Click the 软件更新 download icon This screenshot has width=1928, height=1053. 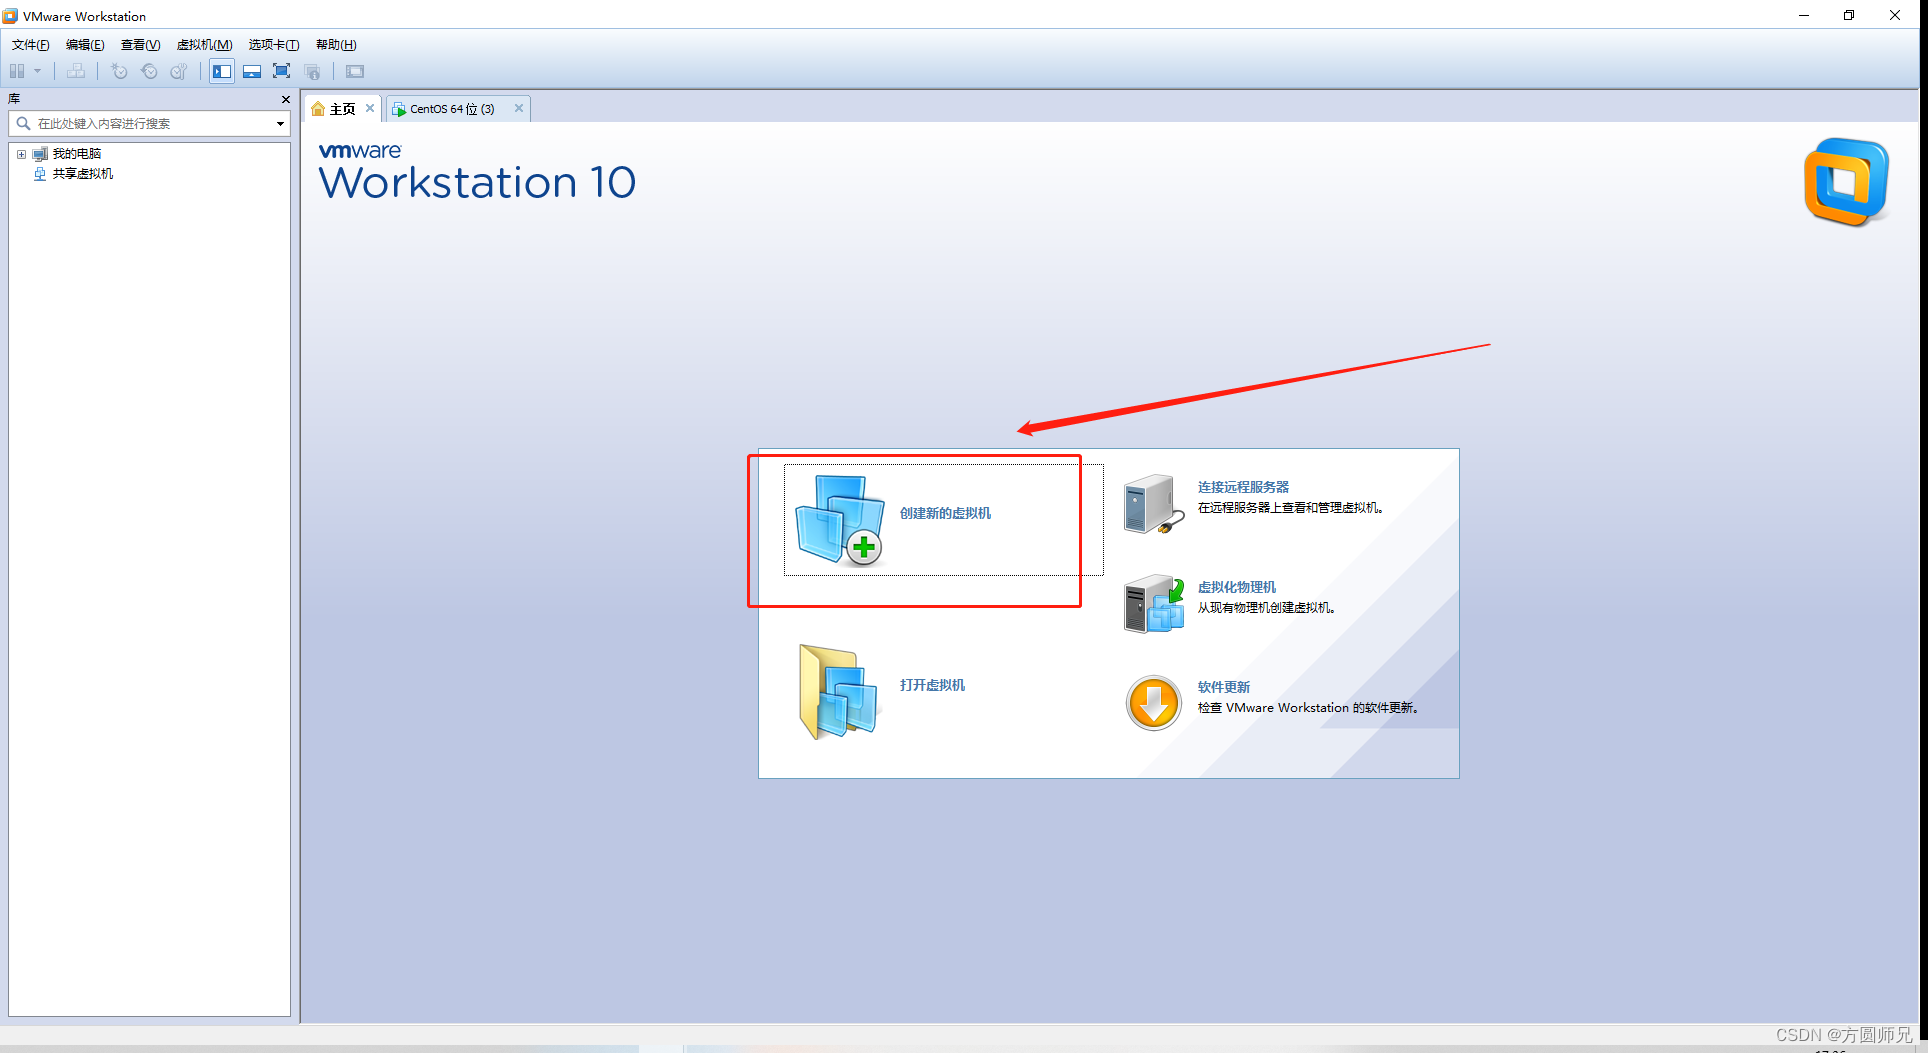tap(1154, 703)
